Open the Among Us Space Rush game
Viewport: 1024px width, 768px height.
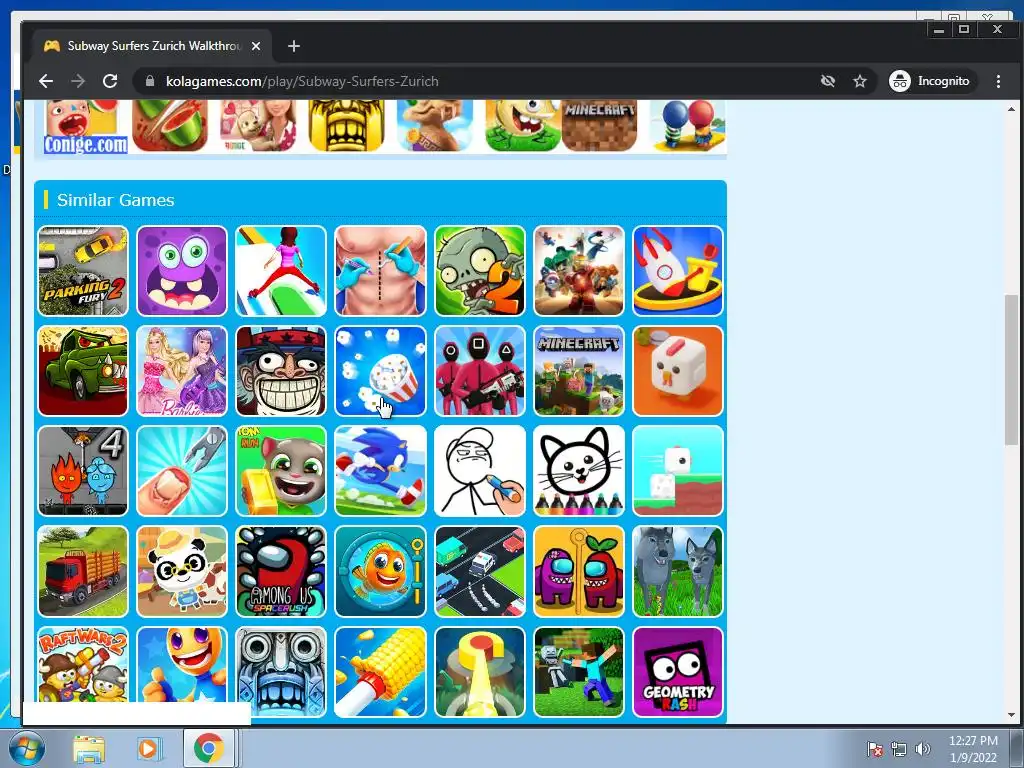(281, 571)
